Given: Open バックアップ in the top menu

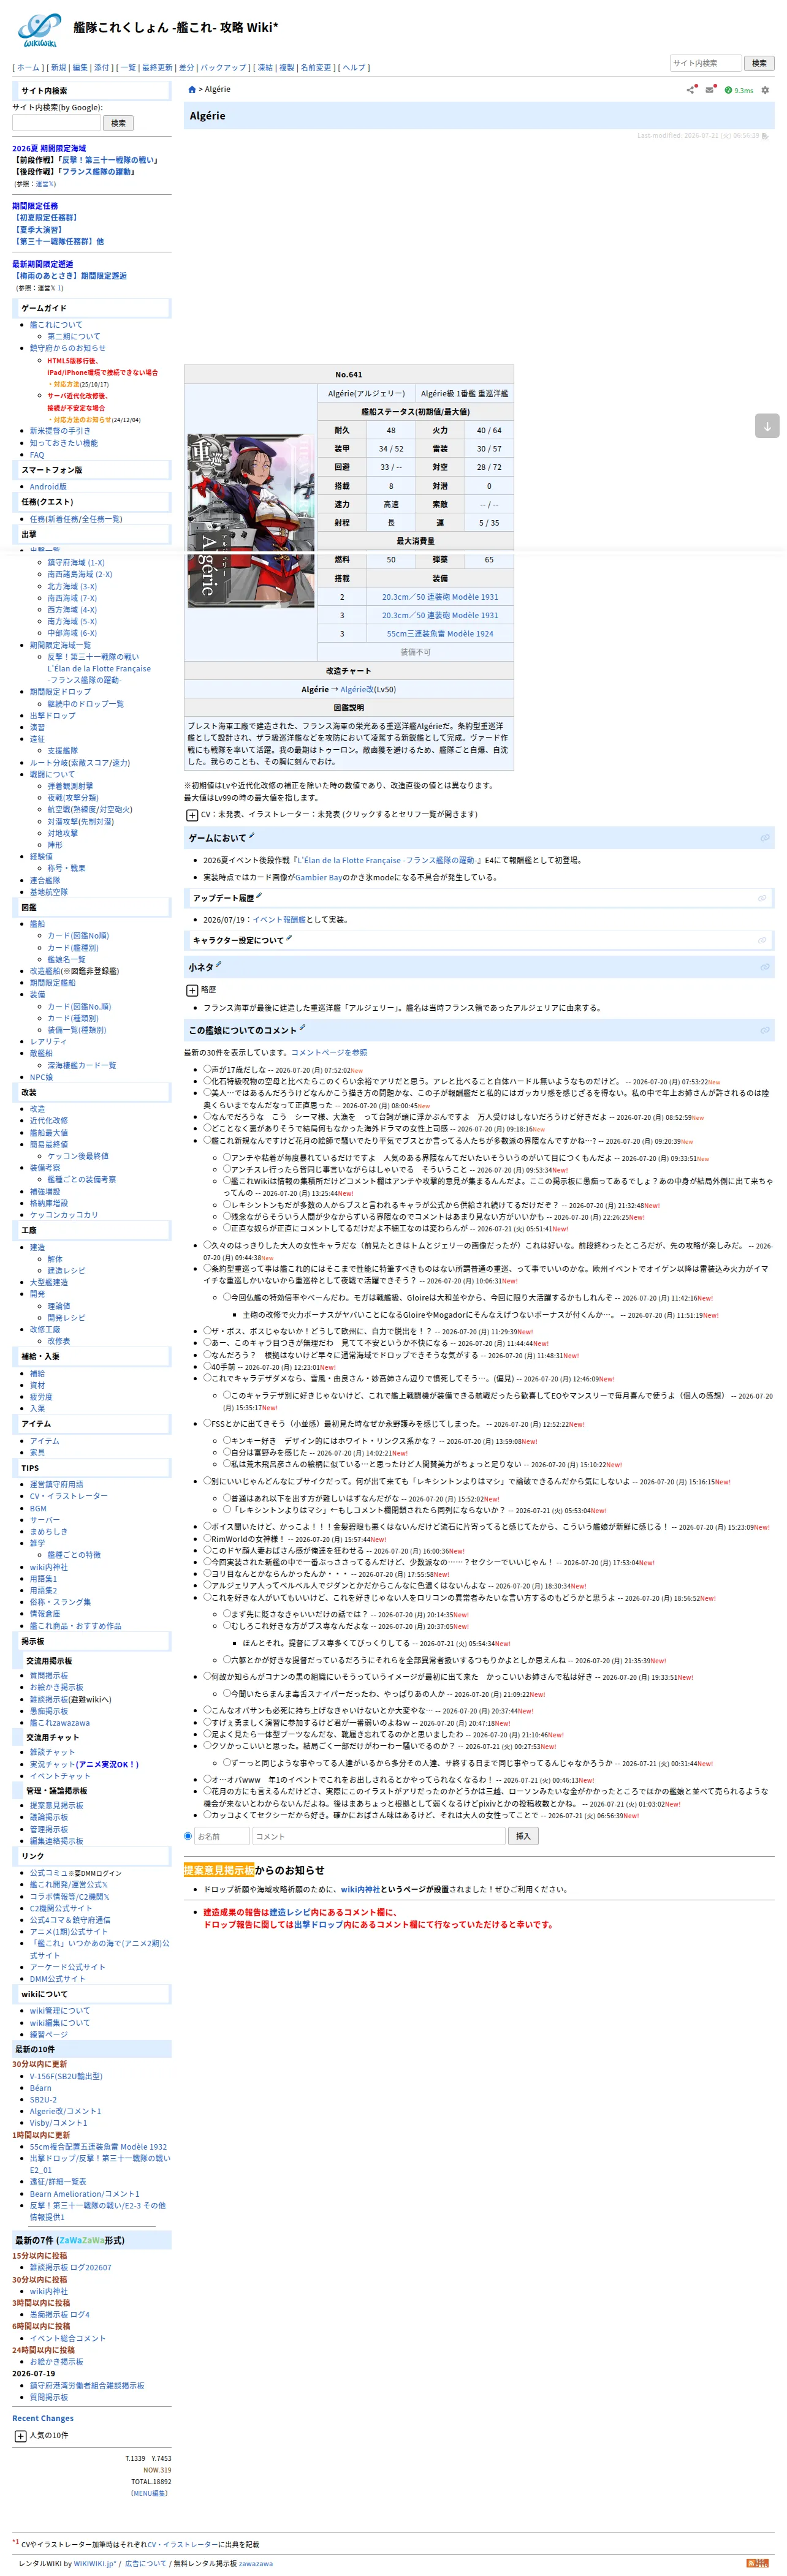Looking at the screenshot, I should [x=223, y=68].
